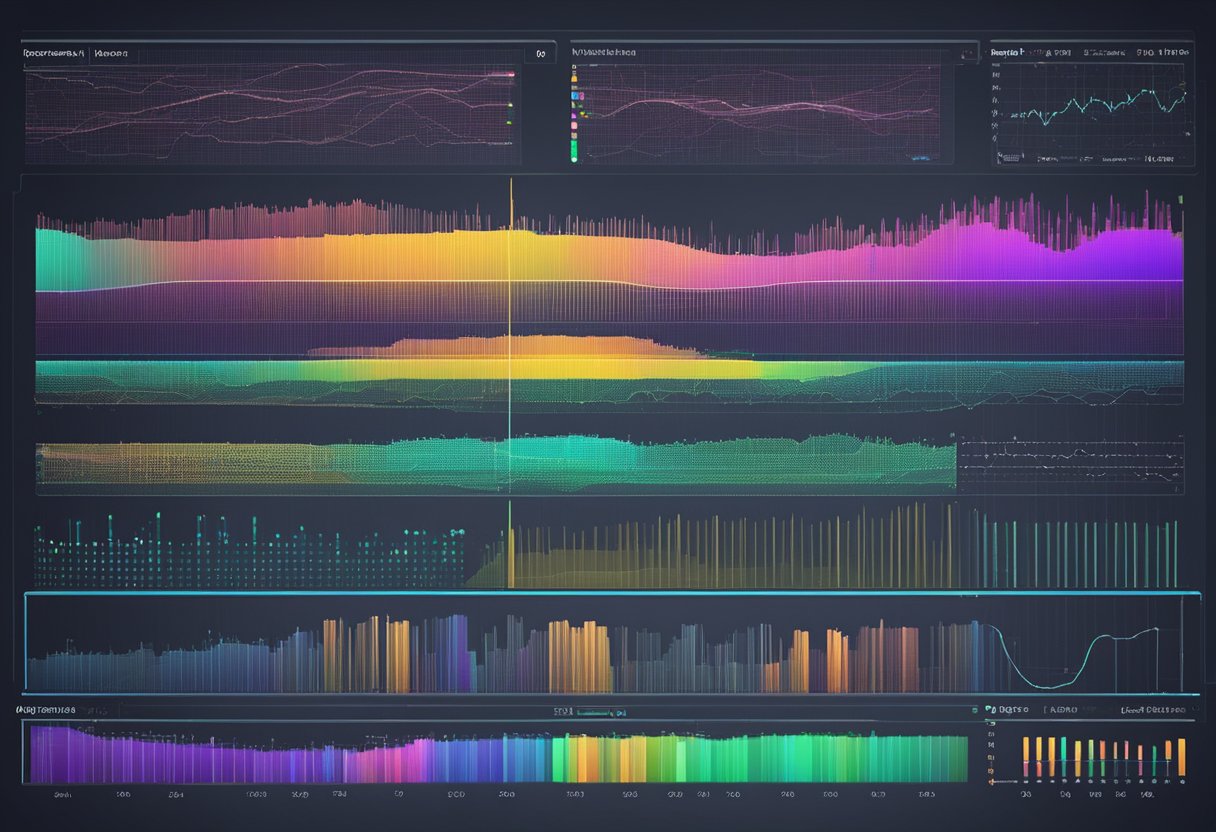Select the top-middle panel's title tab
The height and width of the screenshot is (832, 1216).
pos(603,52)
